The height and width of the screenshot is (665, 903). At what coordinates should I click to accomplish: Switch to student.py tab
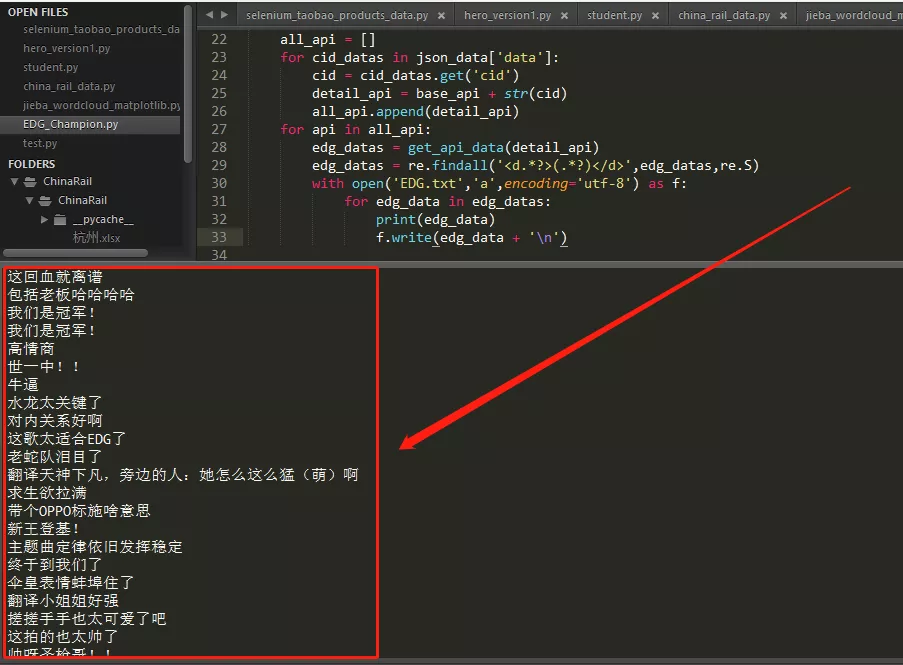point(614,16)
